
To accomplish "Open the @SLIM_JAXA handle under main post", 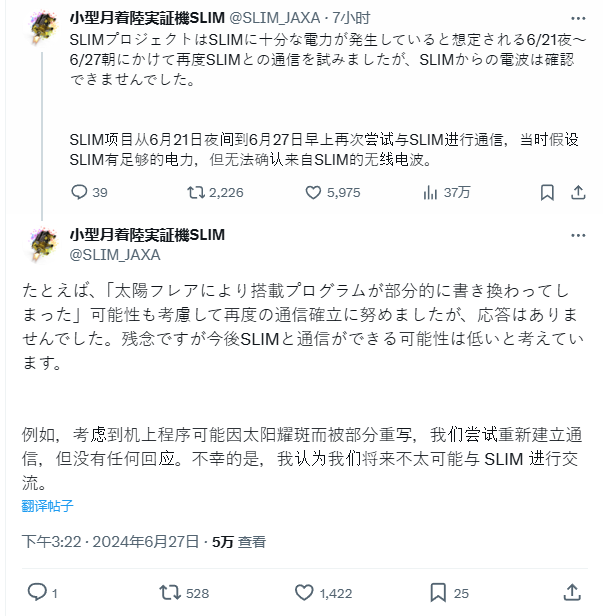I will click(x=115, y=254).
